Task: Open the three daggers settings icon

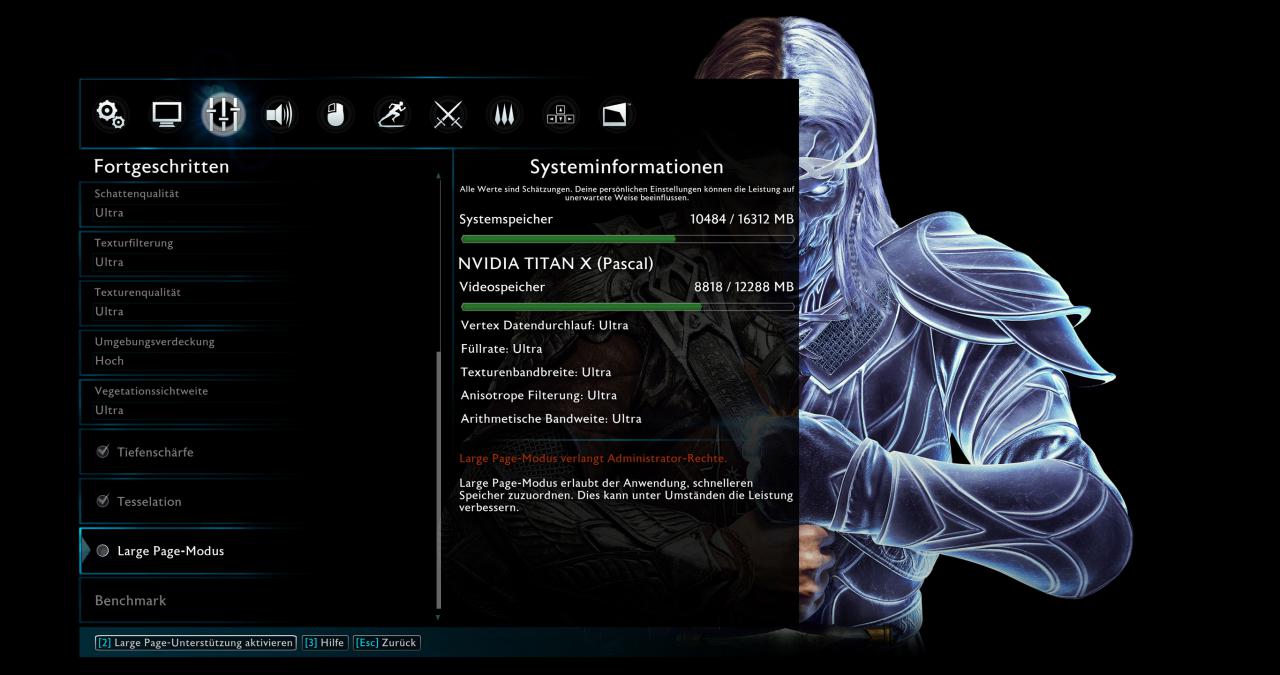Action: coord(504,115)
